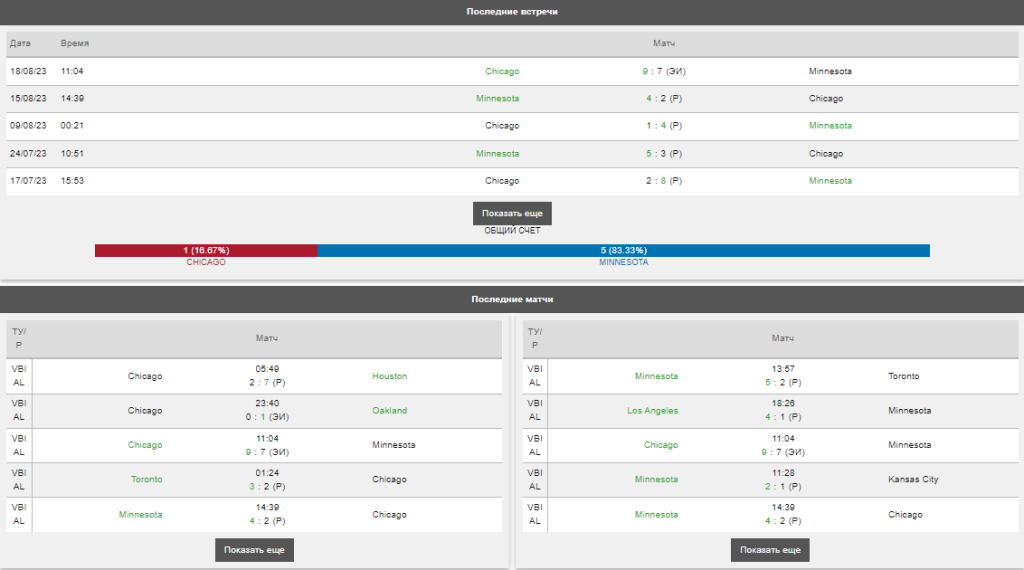Viewport: 1024px width, 570px height.
Task: Expand head-to-head list with Показать еще
Action: tap(512, 214)
